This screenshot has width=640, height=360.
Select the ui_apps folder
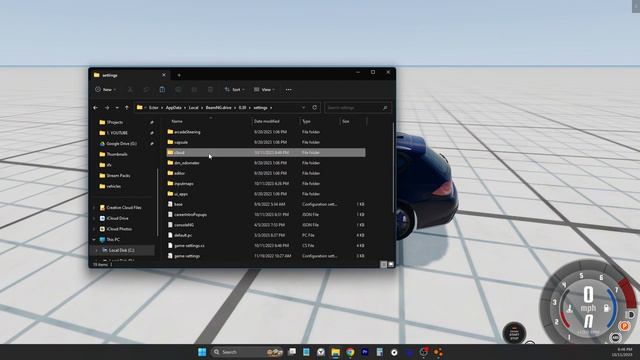(266, 194)
